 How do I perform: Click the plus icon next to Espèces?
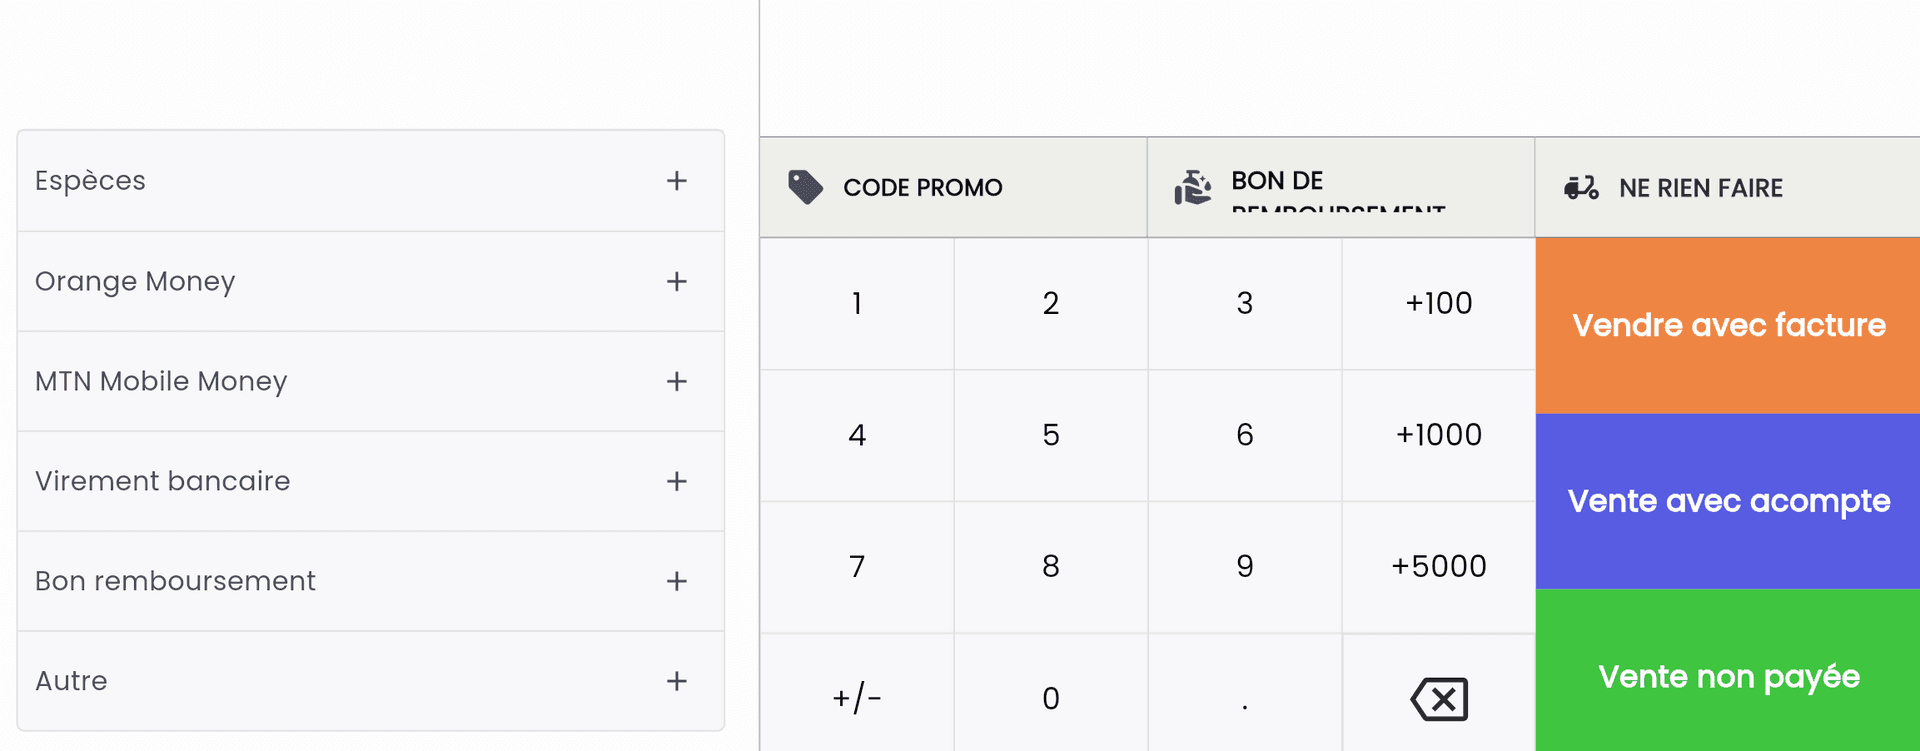click(x=677, y=181)
